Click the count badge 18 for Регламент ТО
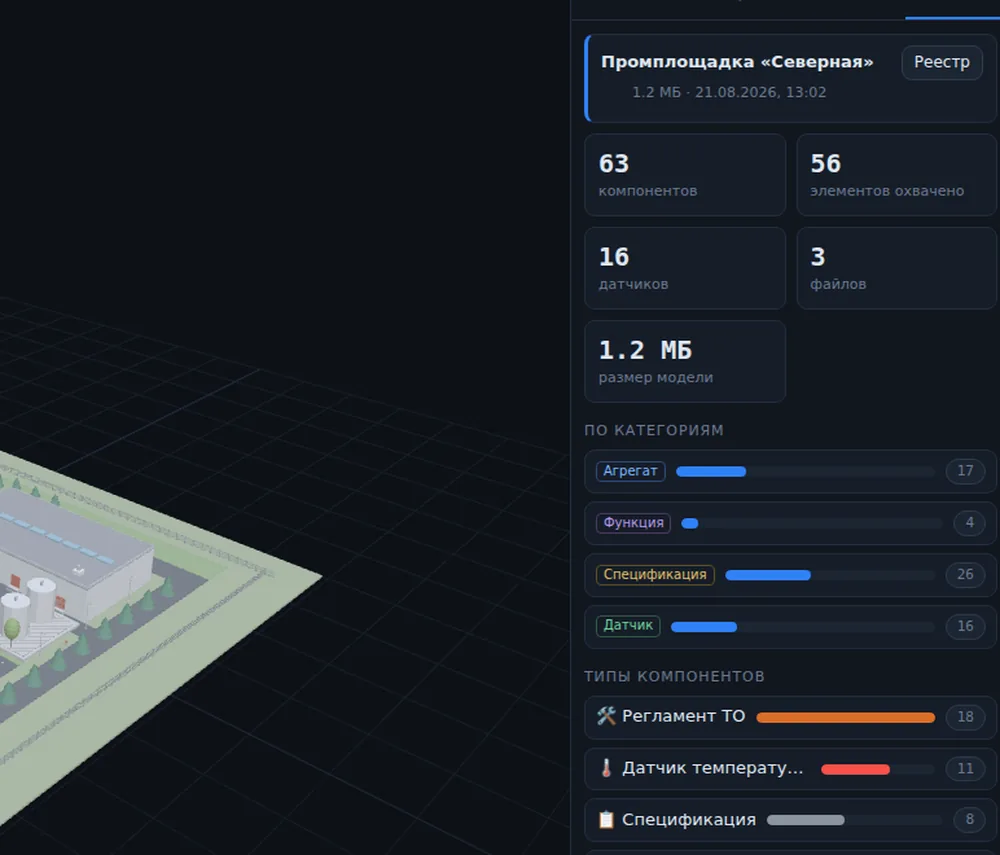1000x855 pixels. tap(965, 717)
